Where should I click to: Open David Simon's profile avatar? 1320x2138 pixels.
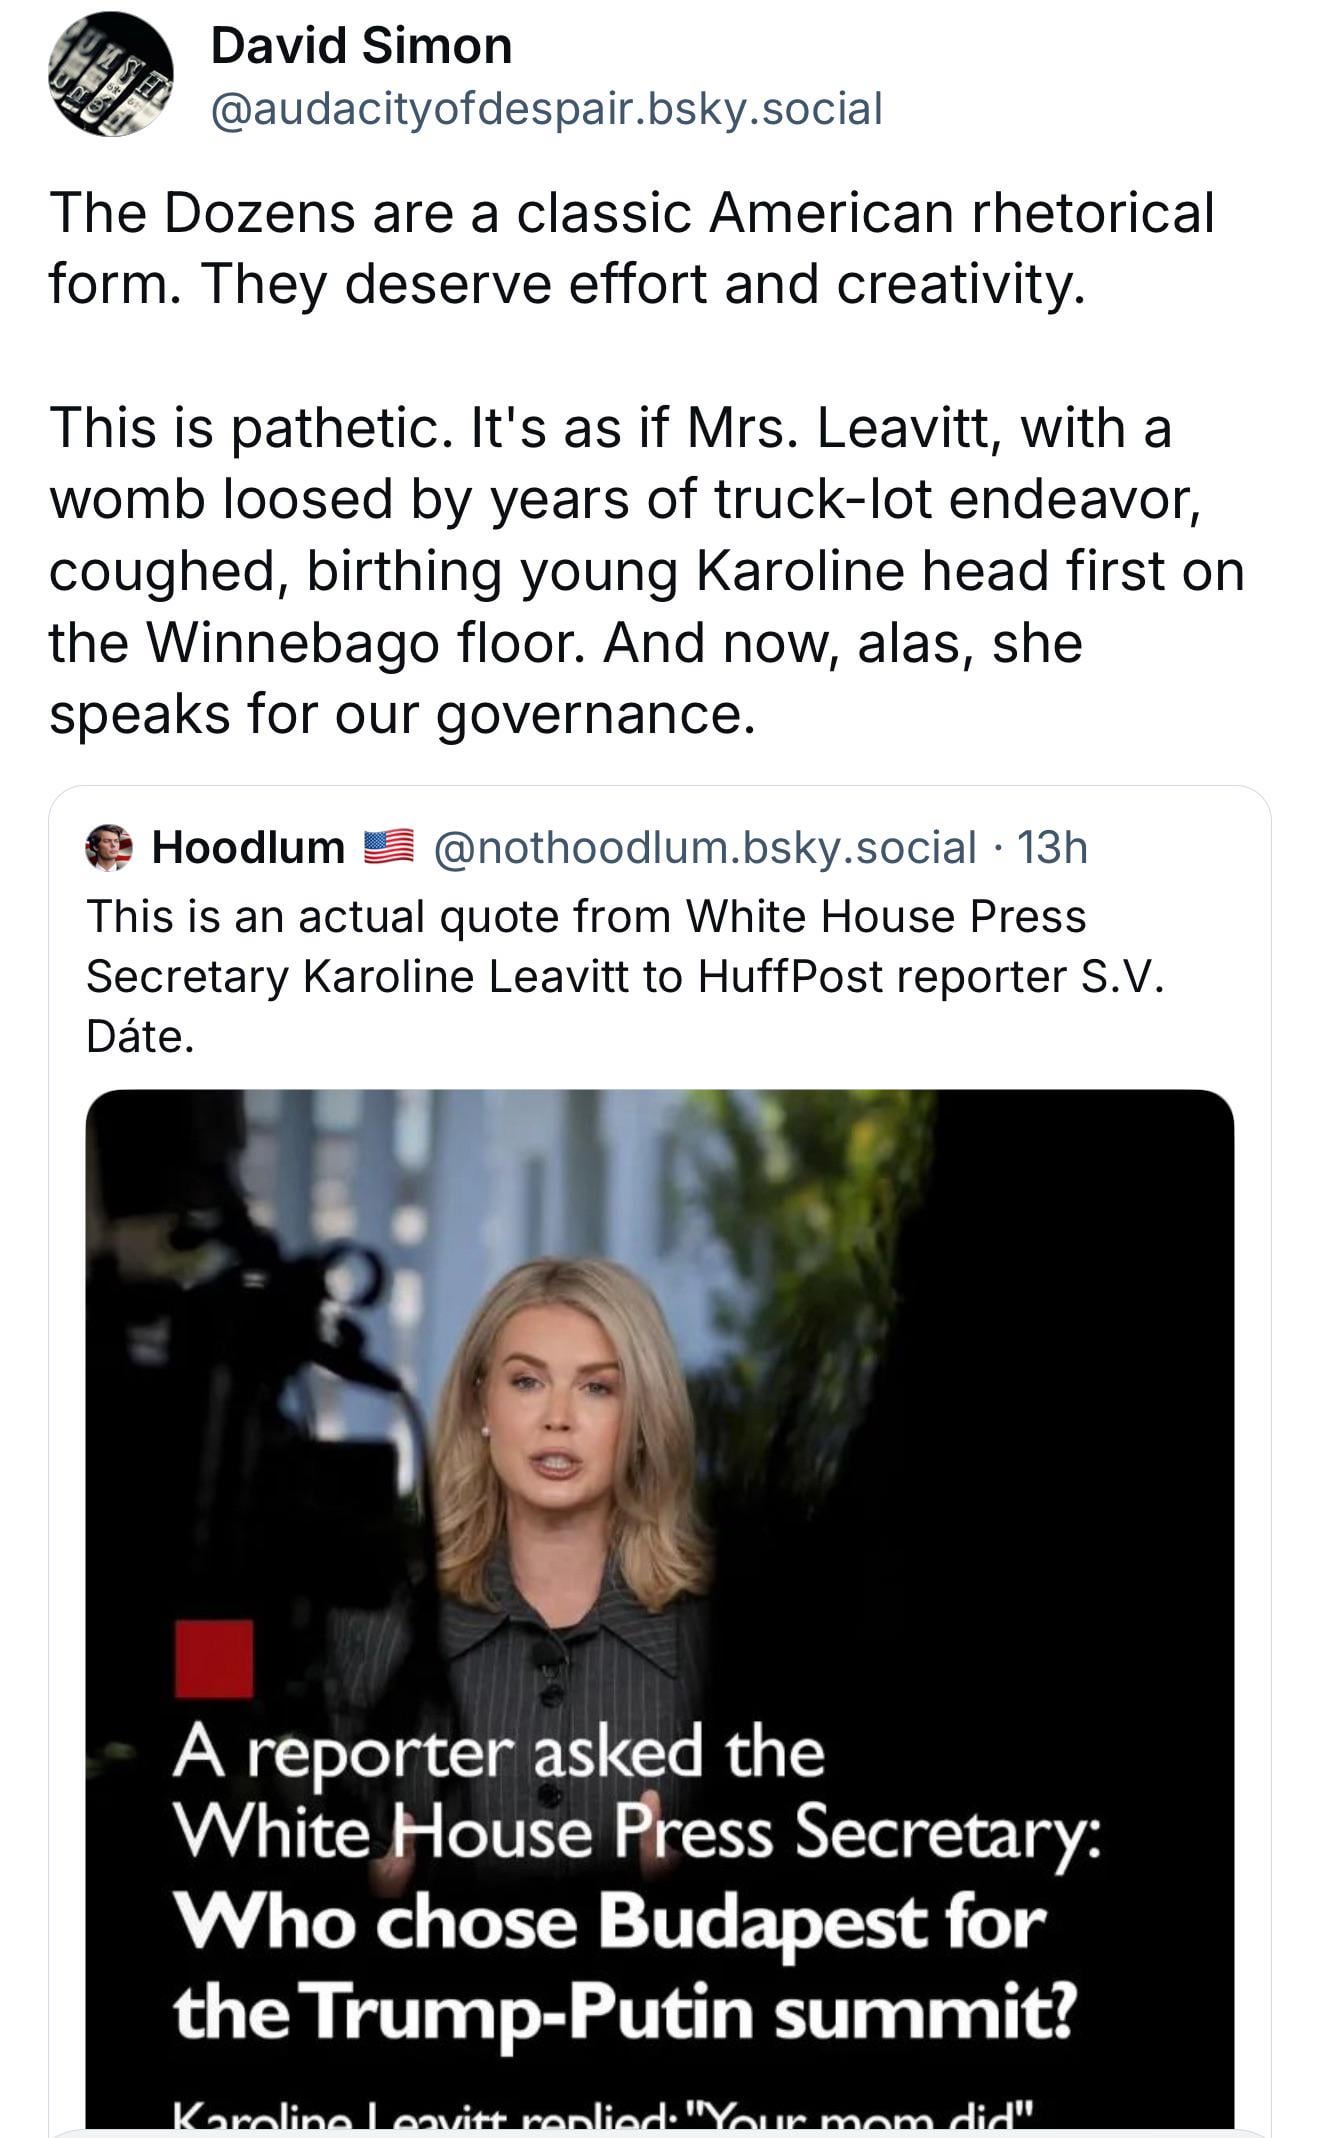pyautogui.click(x=111, y=74)
